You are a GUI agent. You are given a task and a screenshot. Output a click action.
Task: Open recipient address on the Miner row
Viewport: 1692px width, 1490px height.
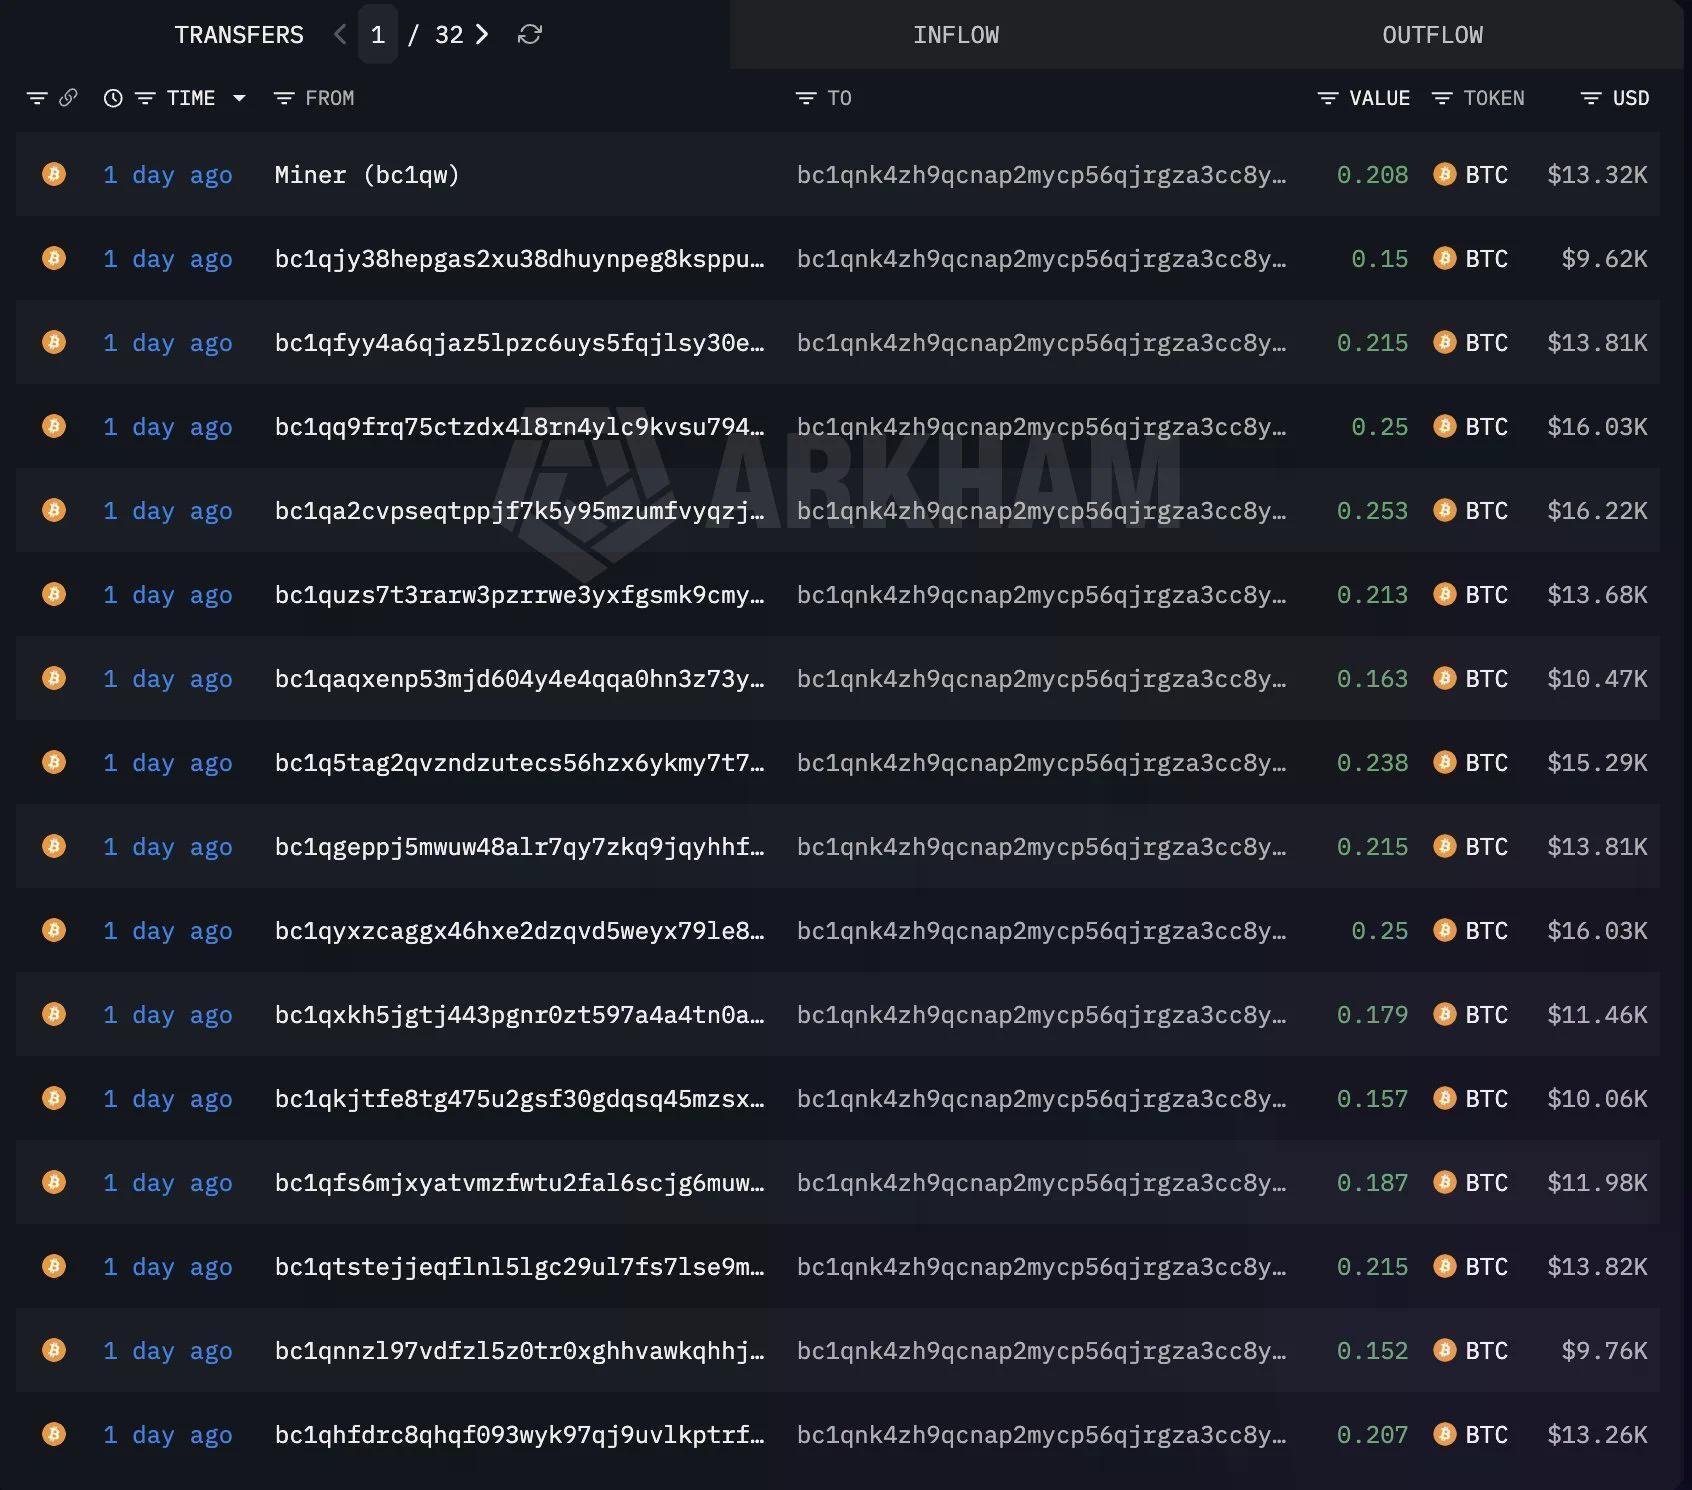click(1041, 175)
